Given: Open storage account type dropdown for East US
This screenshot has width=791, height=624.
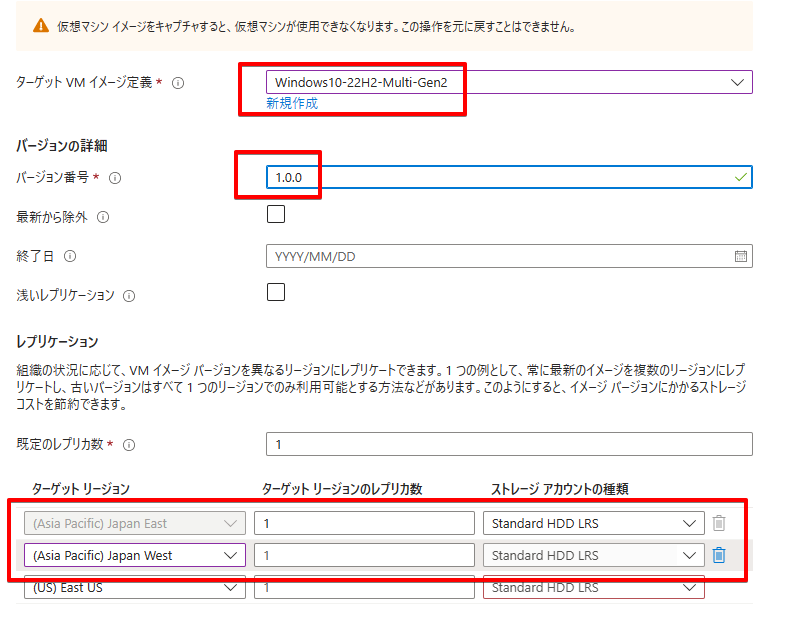Looking at the screenshot, I should pos(594,587).
